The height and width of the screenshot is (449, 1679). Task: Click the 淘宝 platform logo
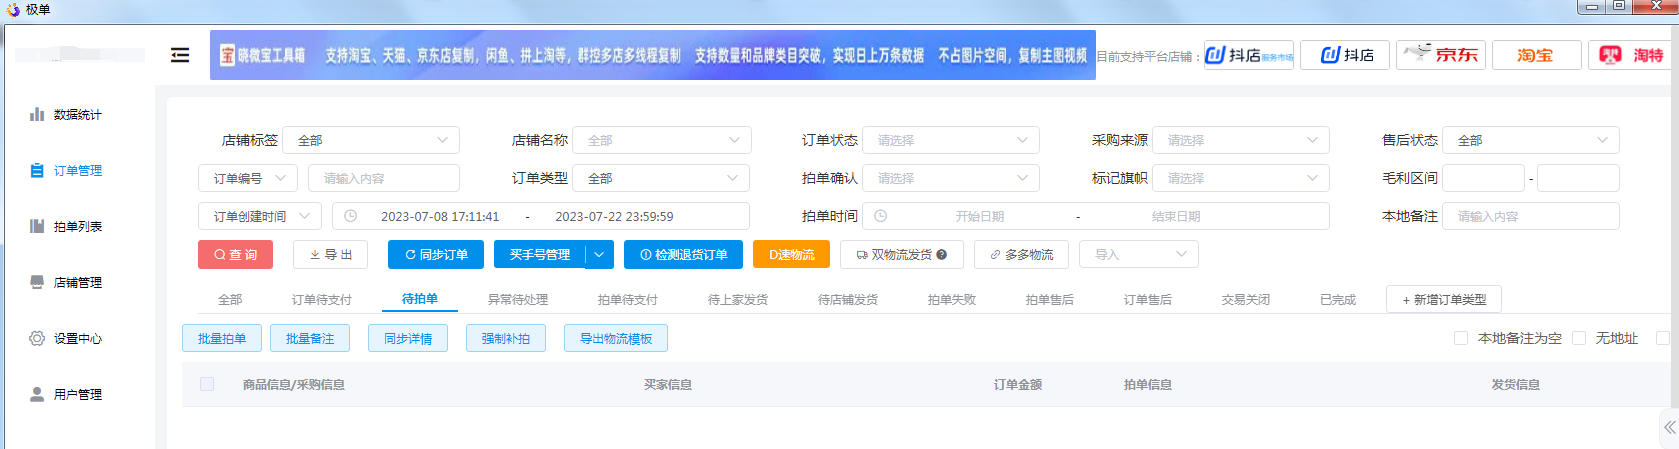point(1537,55)
